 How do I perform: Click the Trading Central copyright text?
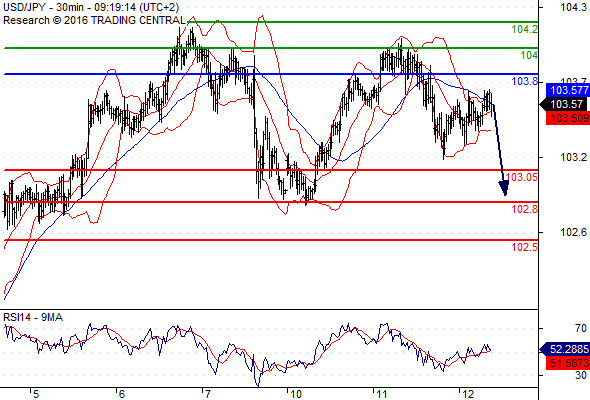[x=94, y=20]
